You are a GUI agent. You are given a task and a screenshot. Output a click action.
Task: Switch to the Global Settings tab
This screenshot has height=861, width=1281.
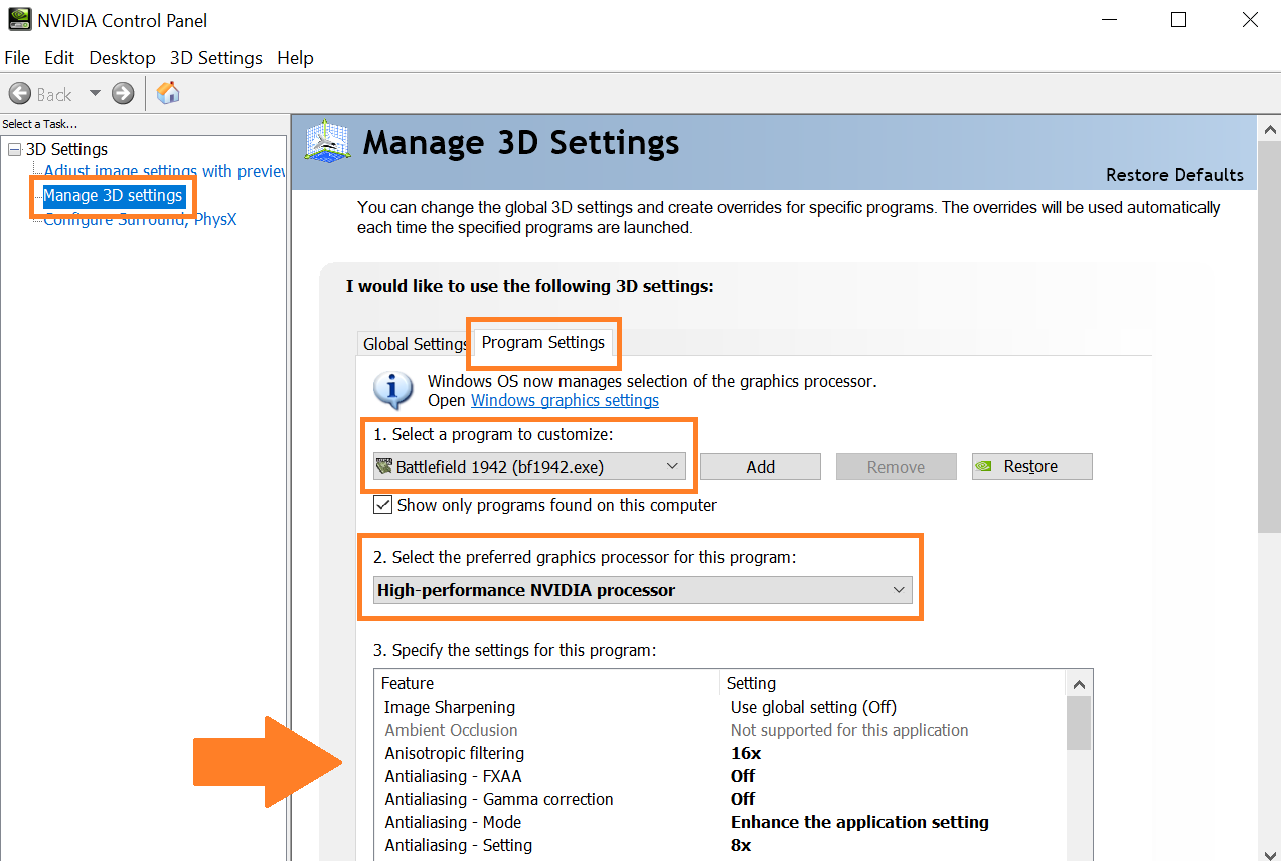point(415,344)
